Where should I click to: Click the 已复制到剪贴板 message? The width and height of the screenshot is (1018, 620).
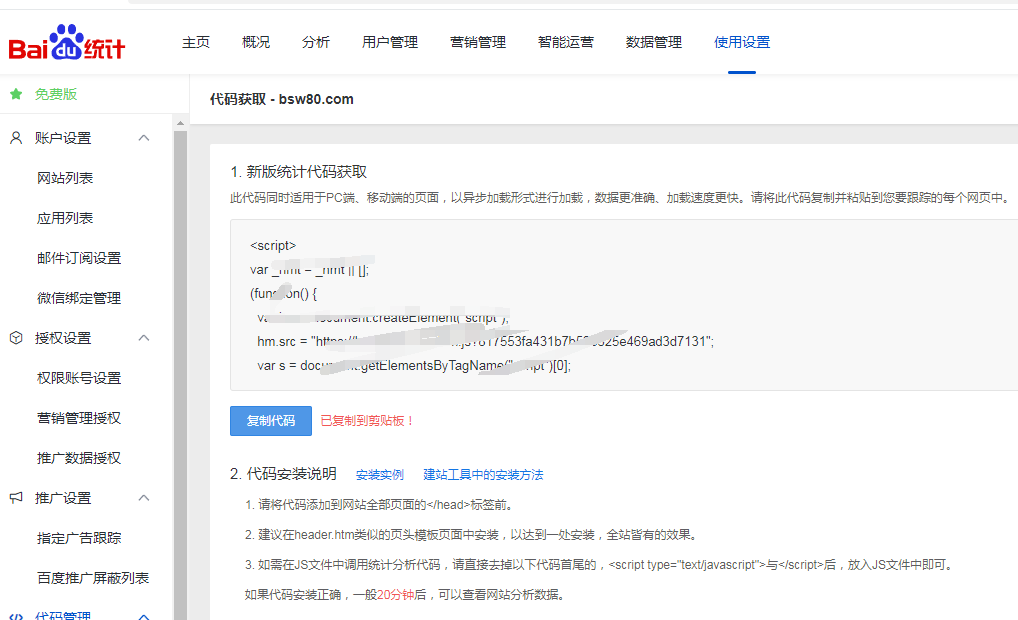pos(367,421)
